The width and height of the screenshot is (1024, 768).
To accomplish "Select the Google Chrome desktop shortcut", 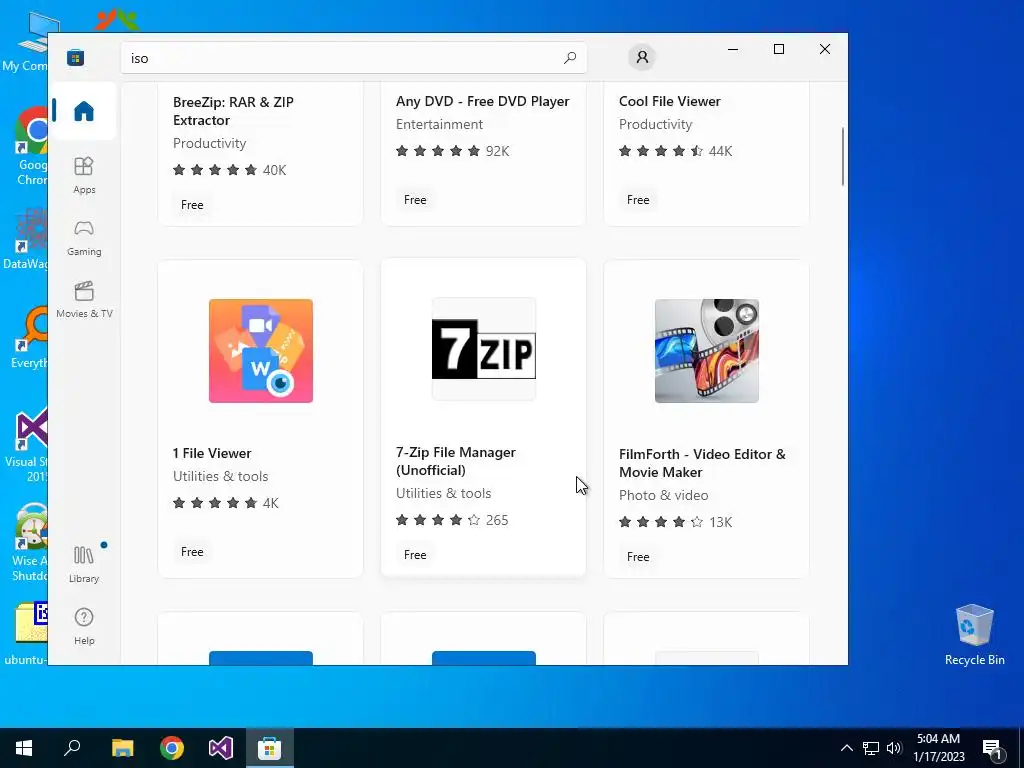I will [x=30, y=146].
